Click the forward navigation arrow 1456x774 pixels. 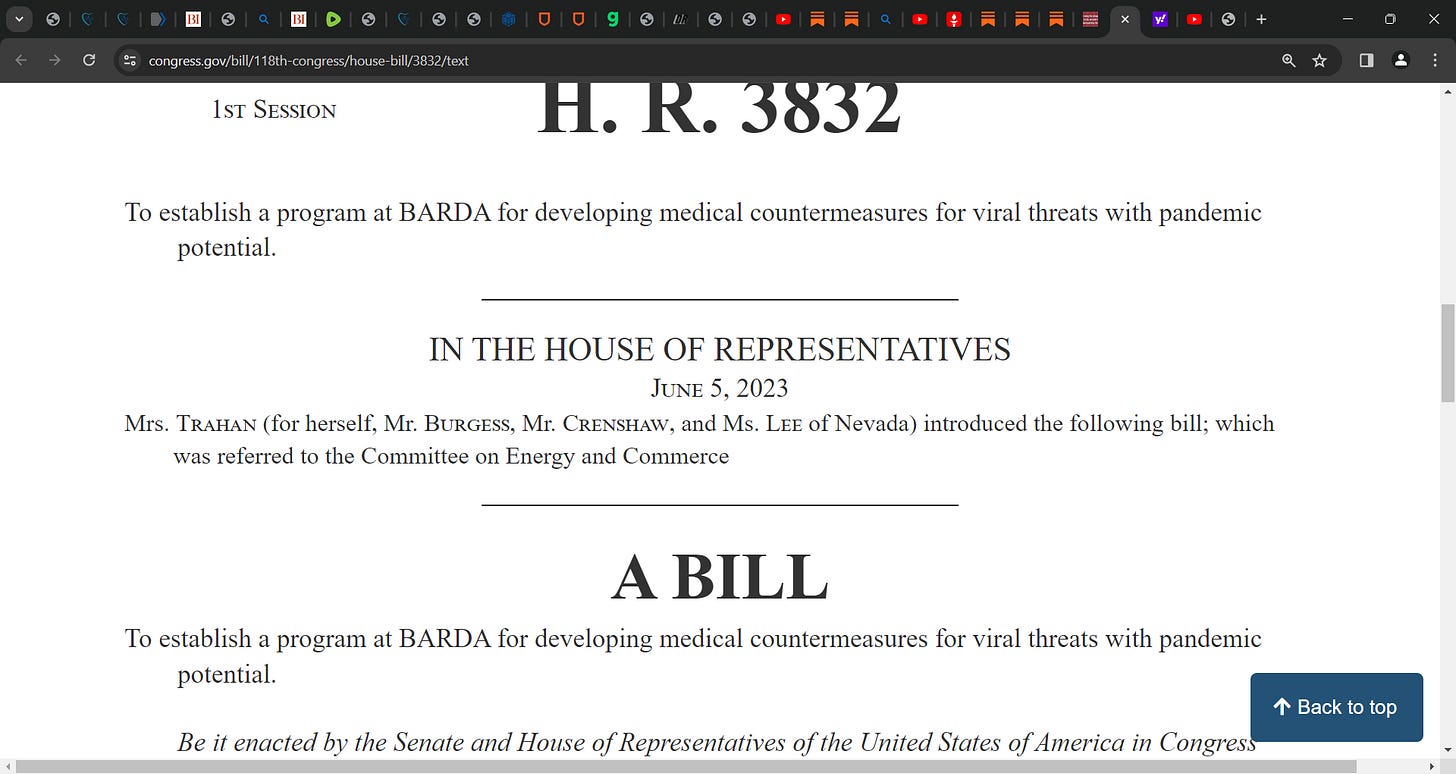pyautogui.click(x=55, y=60)
